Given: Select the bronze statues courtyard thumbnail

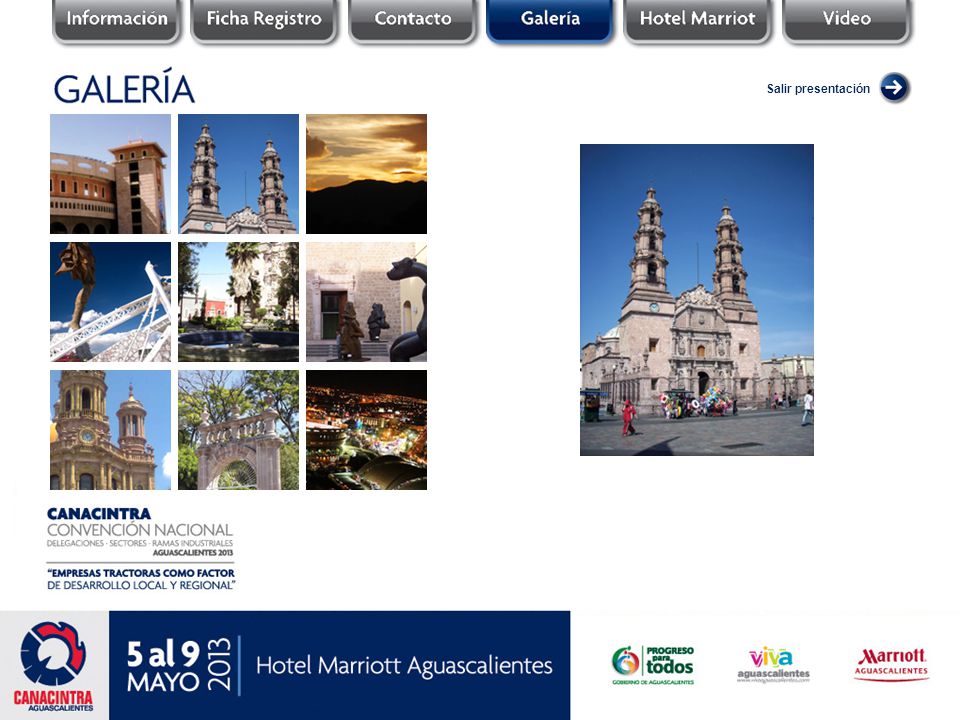Looking at the screenshot, I should click(x=366, y=302).
